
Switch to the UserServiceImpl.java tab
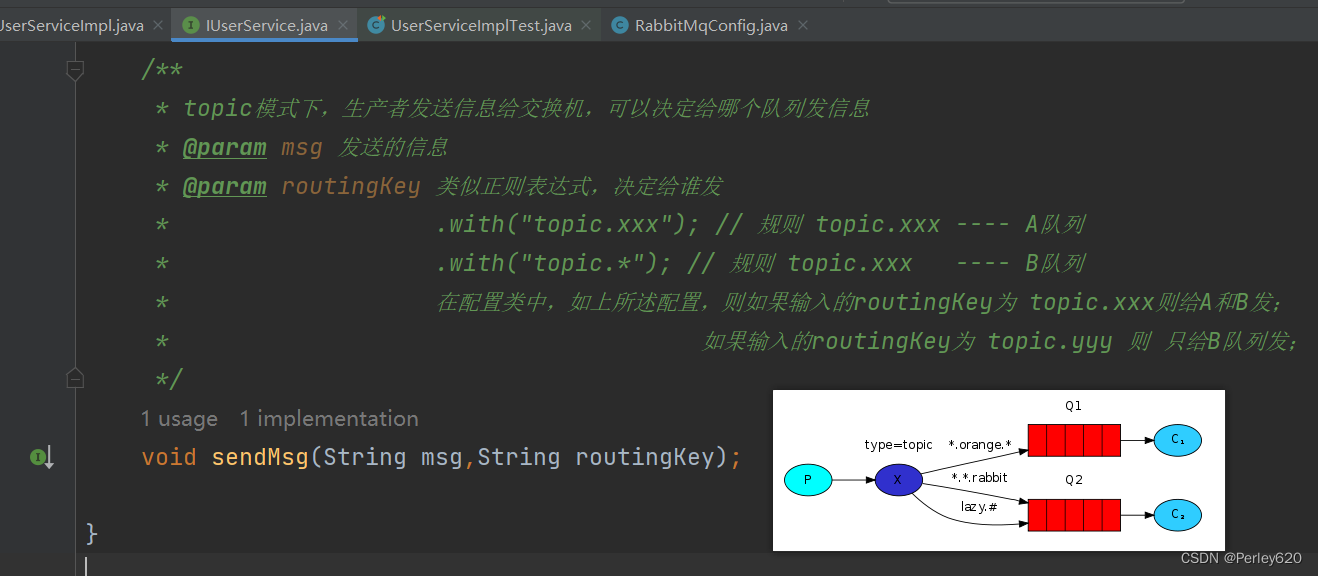70,25
